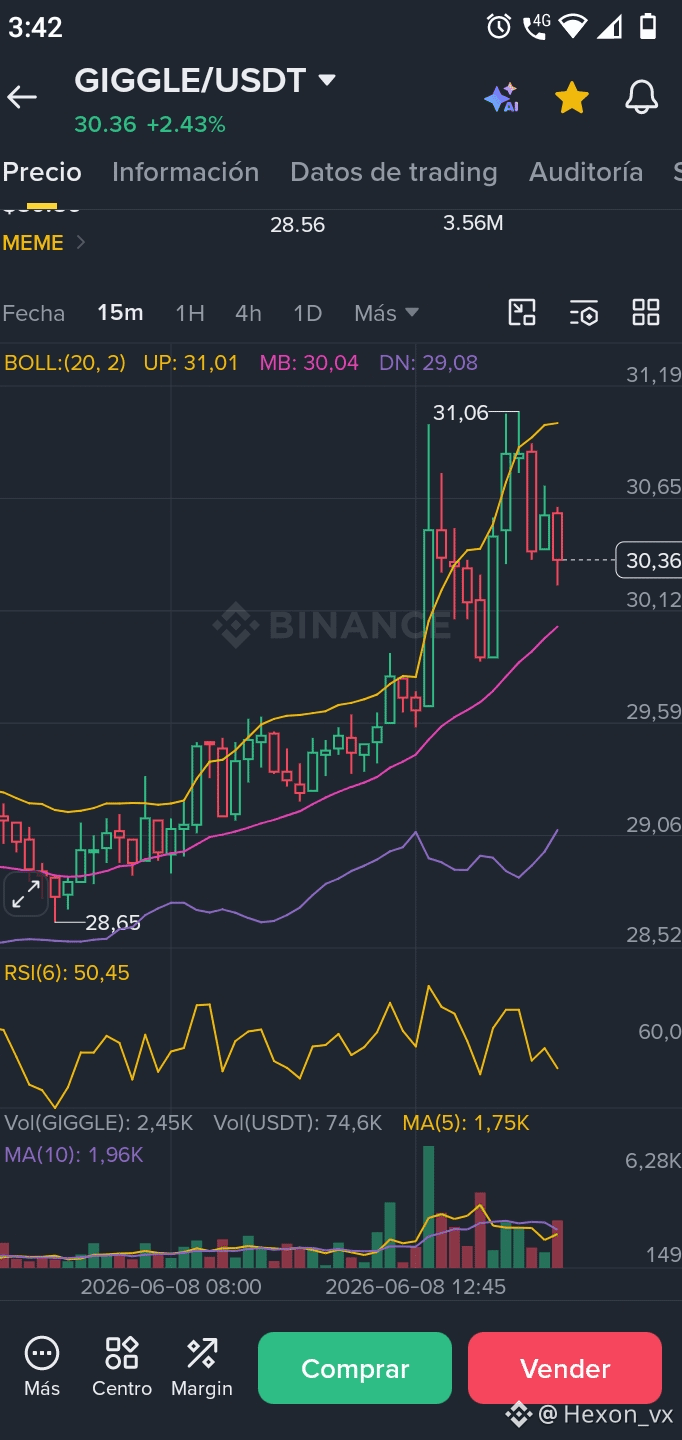Switch to the Información tab

185,172
